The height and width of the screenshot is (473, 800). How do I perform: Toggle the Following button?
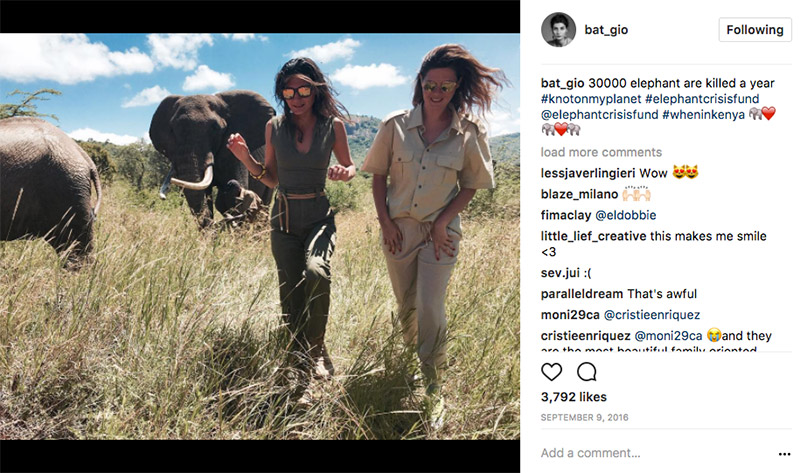[754, 30]
